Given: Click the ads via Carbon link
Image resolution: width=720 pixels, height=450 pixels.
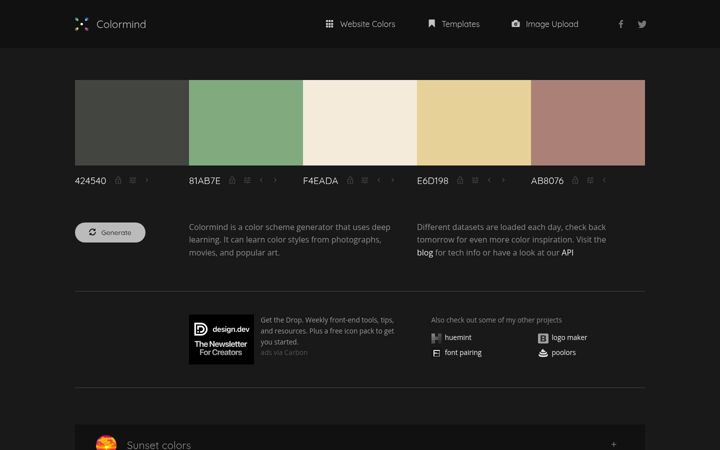Looking at the screenshot, I should (284, 353).
